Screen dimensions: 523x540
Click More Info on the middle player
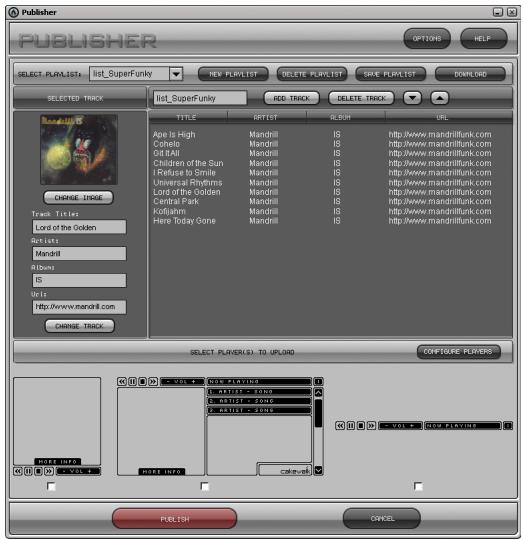tap(161, 471)
